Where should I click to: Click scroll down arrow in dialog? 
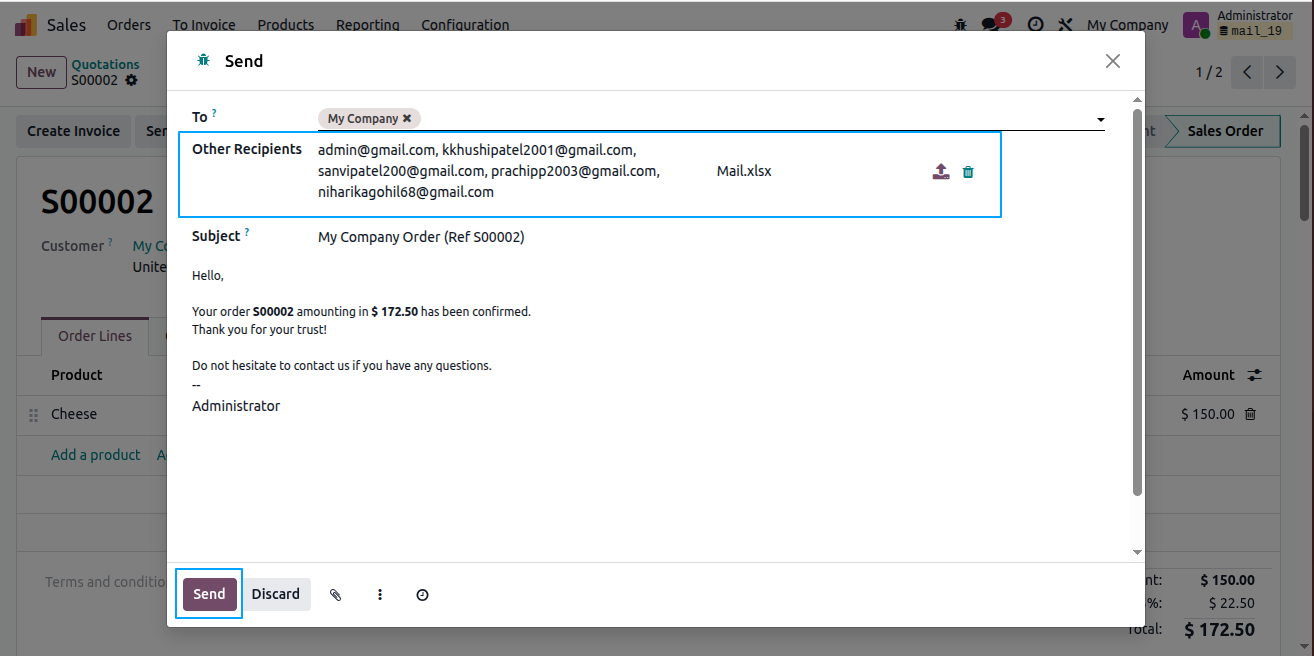[1137, 552]
